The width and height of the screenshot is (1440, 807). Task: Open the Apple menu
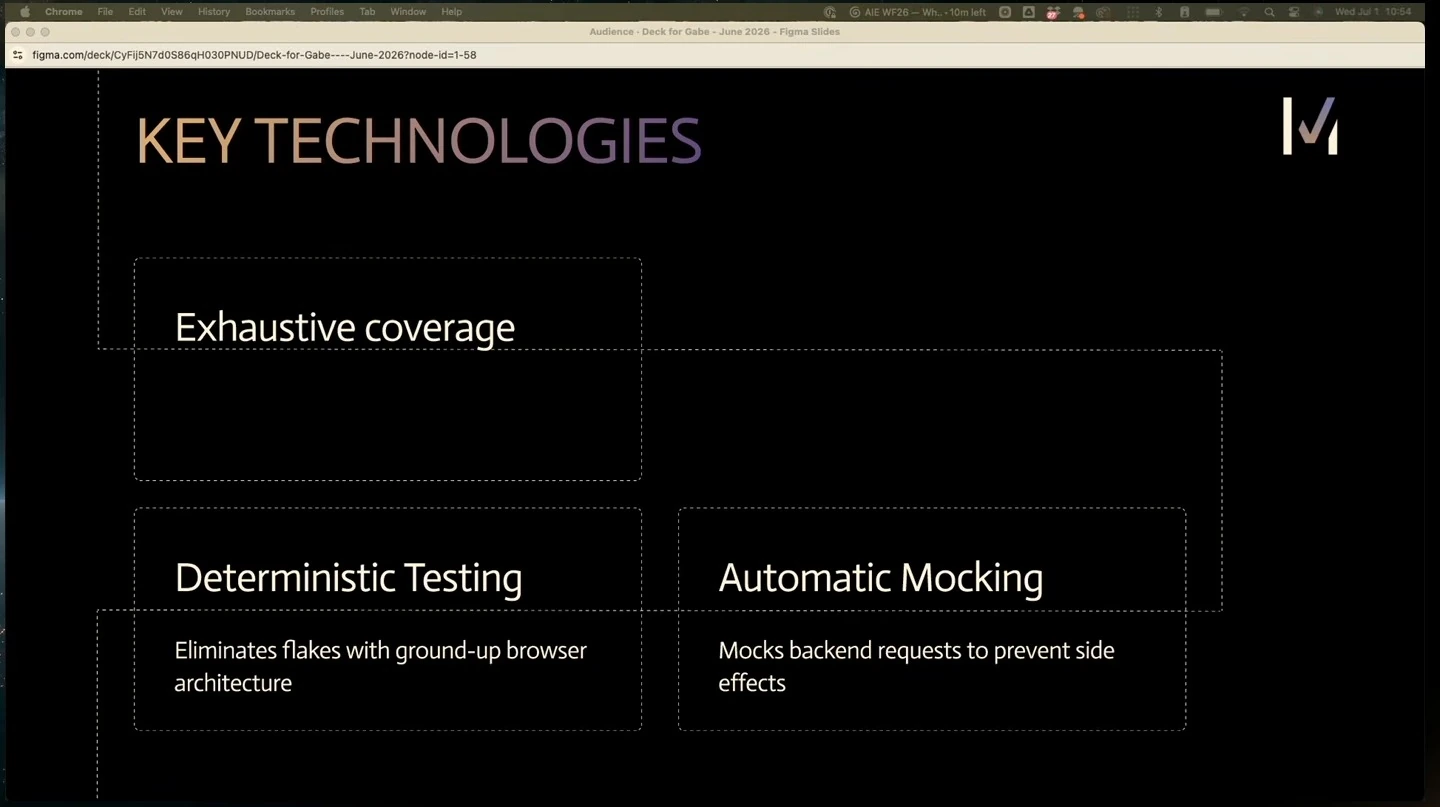click(25, 12)
